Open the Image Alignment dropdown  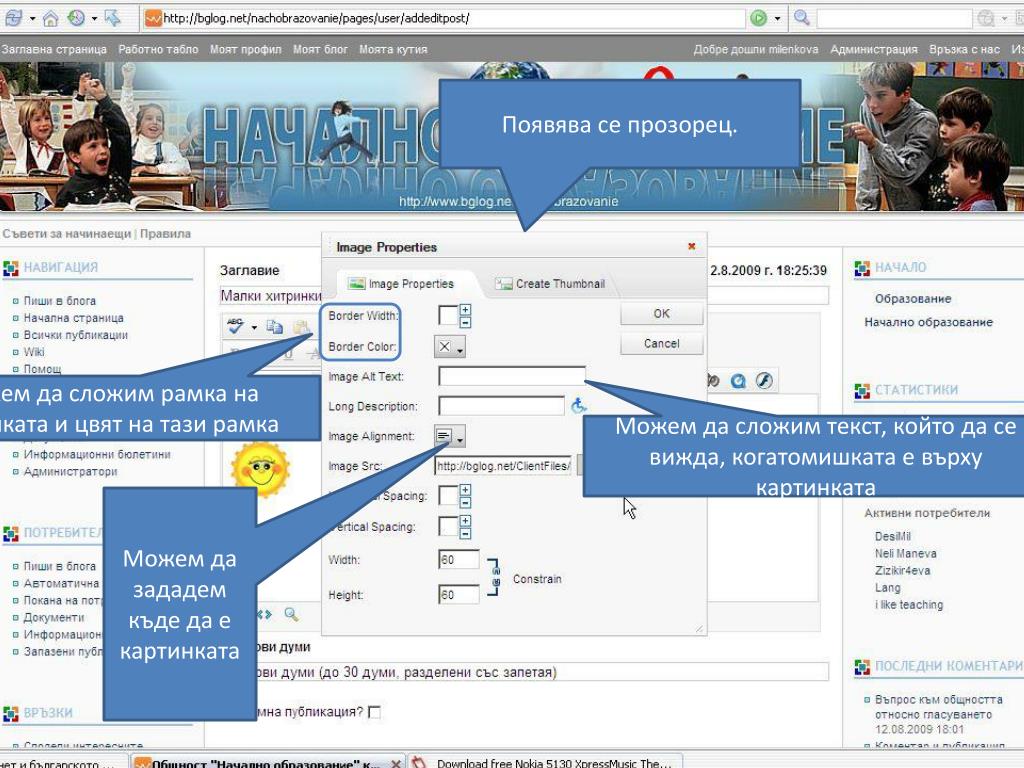pos(449,436)
